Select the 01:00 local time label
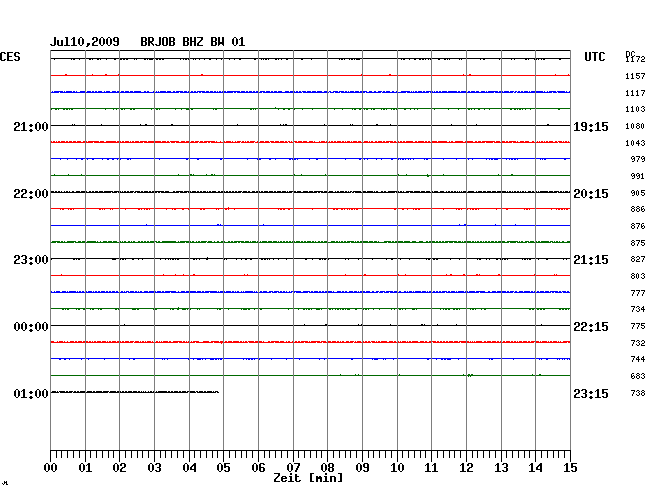Viewport: 650px width, 494px height. pyautogui.click(x=31, y=393)
